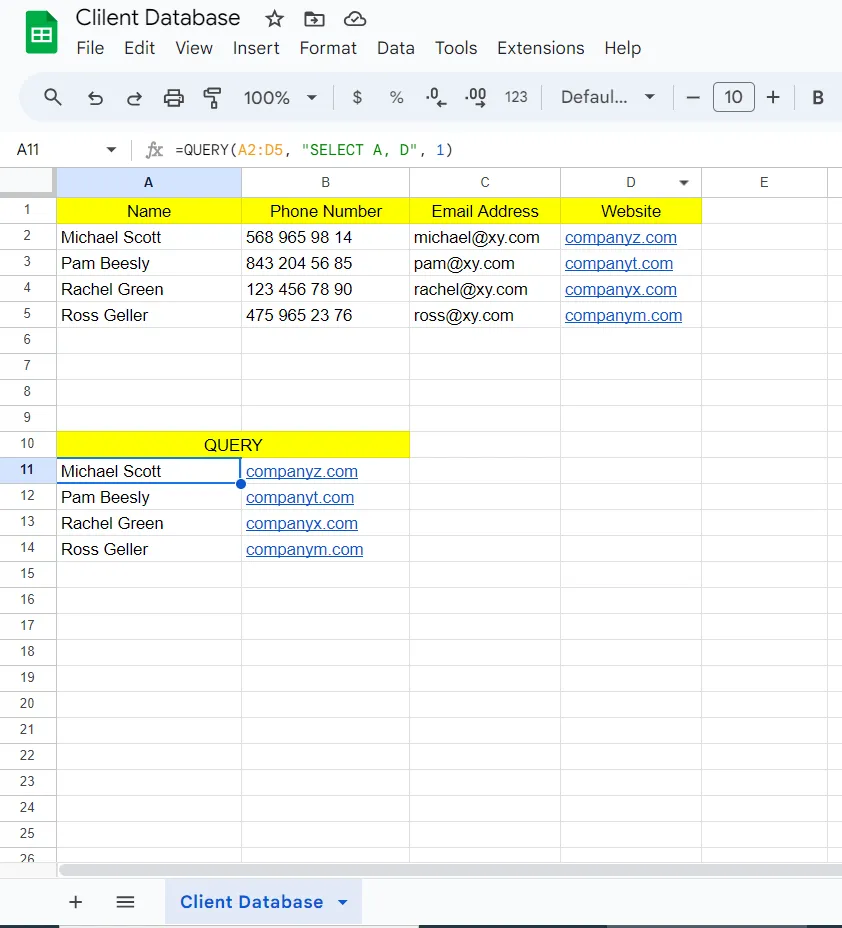This screenshot has height=928, width=842.
Task: Open companyx.com link in row 4
Action: click(x=621, y=289)
